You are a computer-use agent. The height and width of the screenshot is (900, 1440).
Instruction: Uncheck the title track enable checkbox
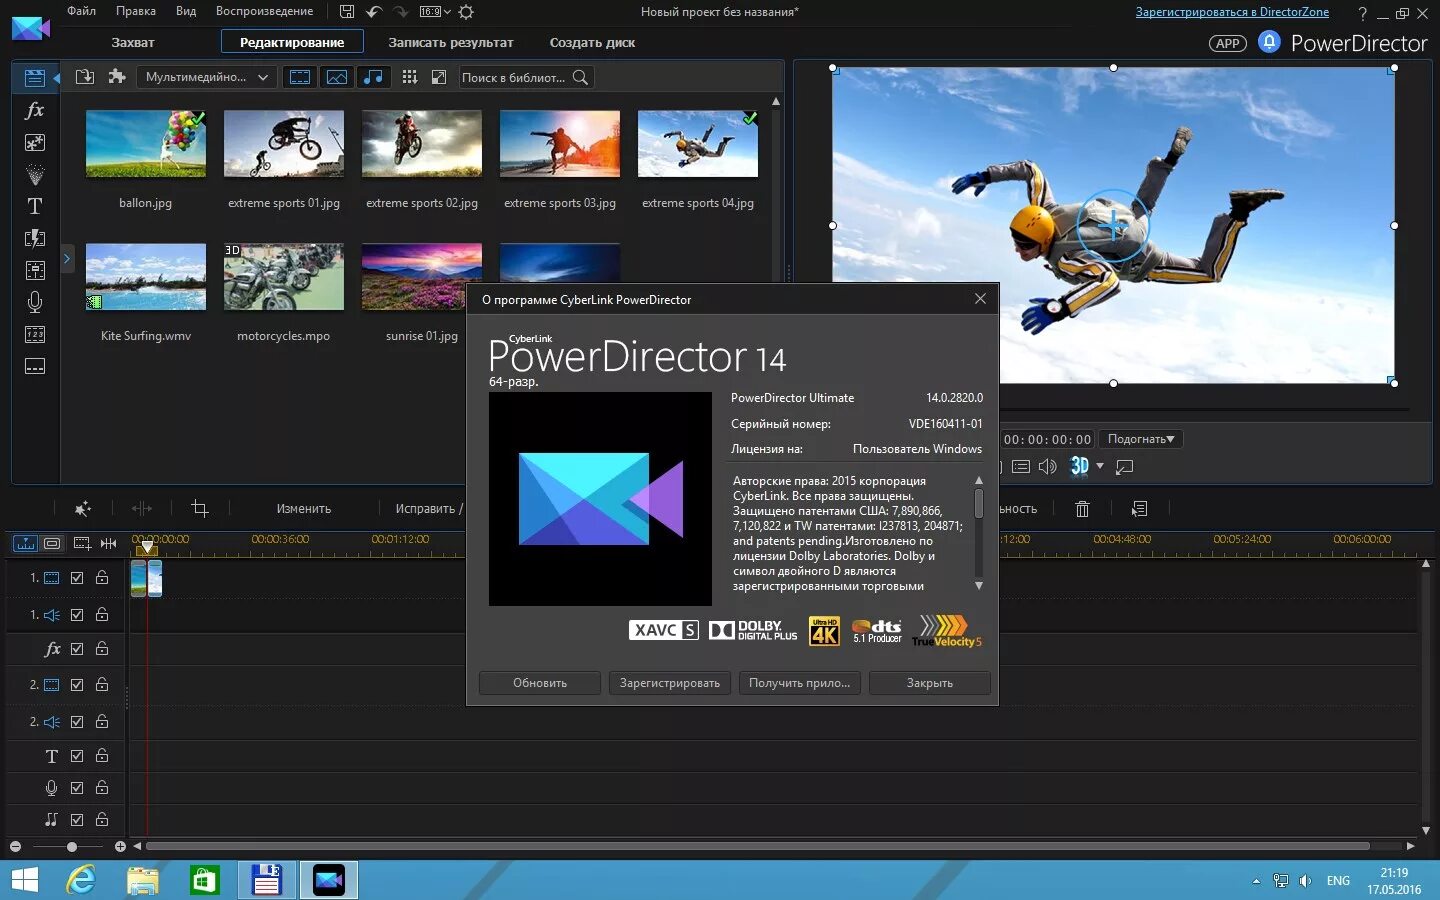coord(77,756)
